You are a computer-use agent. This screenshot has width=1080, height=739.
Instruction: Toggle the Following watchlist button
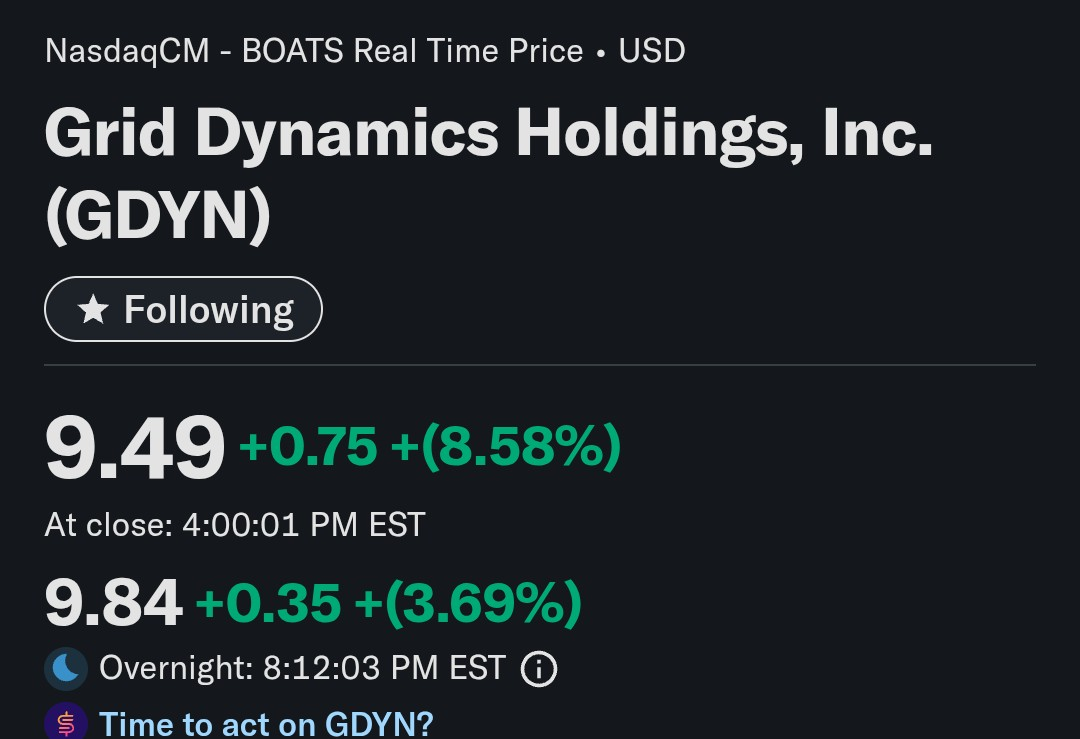[183, 310]
